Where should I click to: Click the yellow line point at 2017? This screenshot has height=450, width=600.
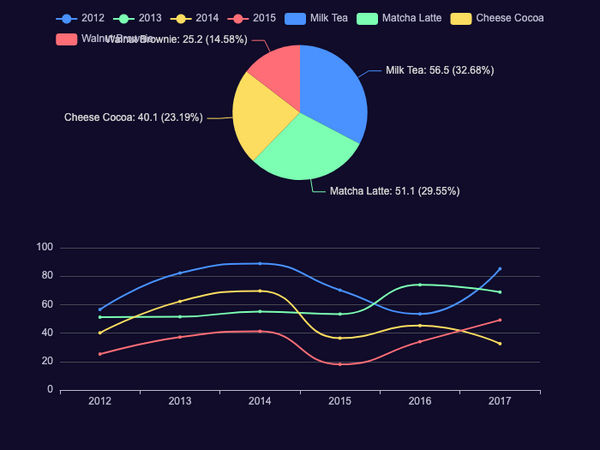[x=500, y=344]
